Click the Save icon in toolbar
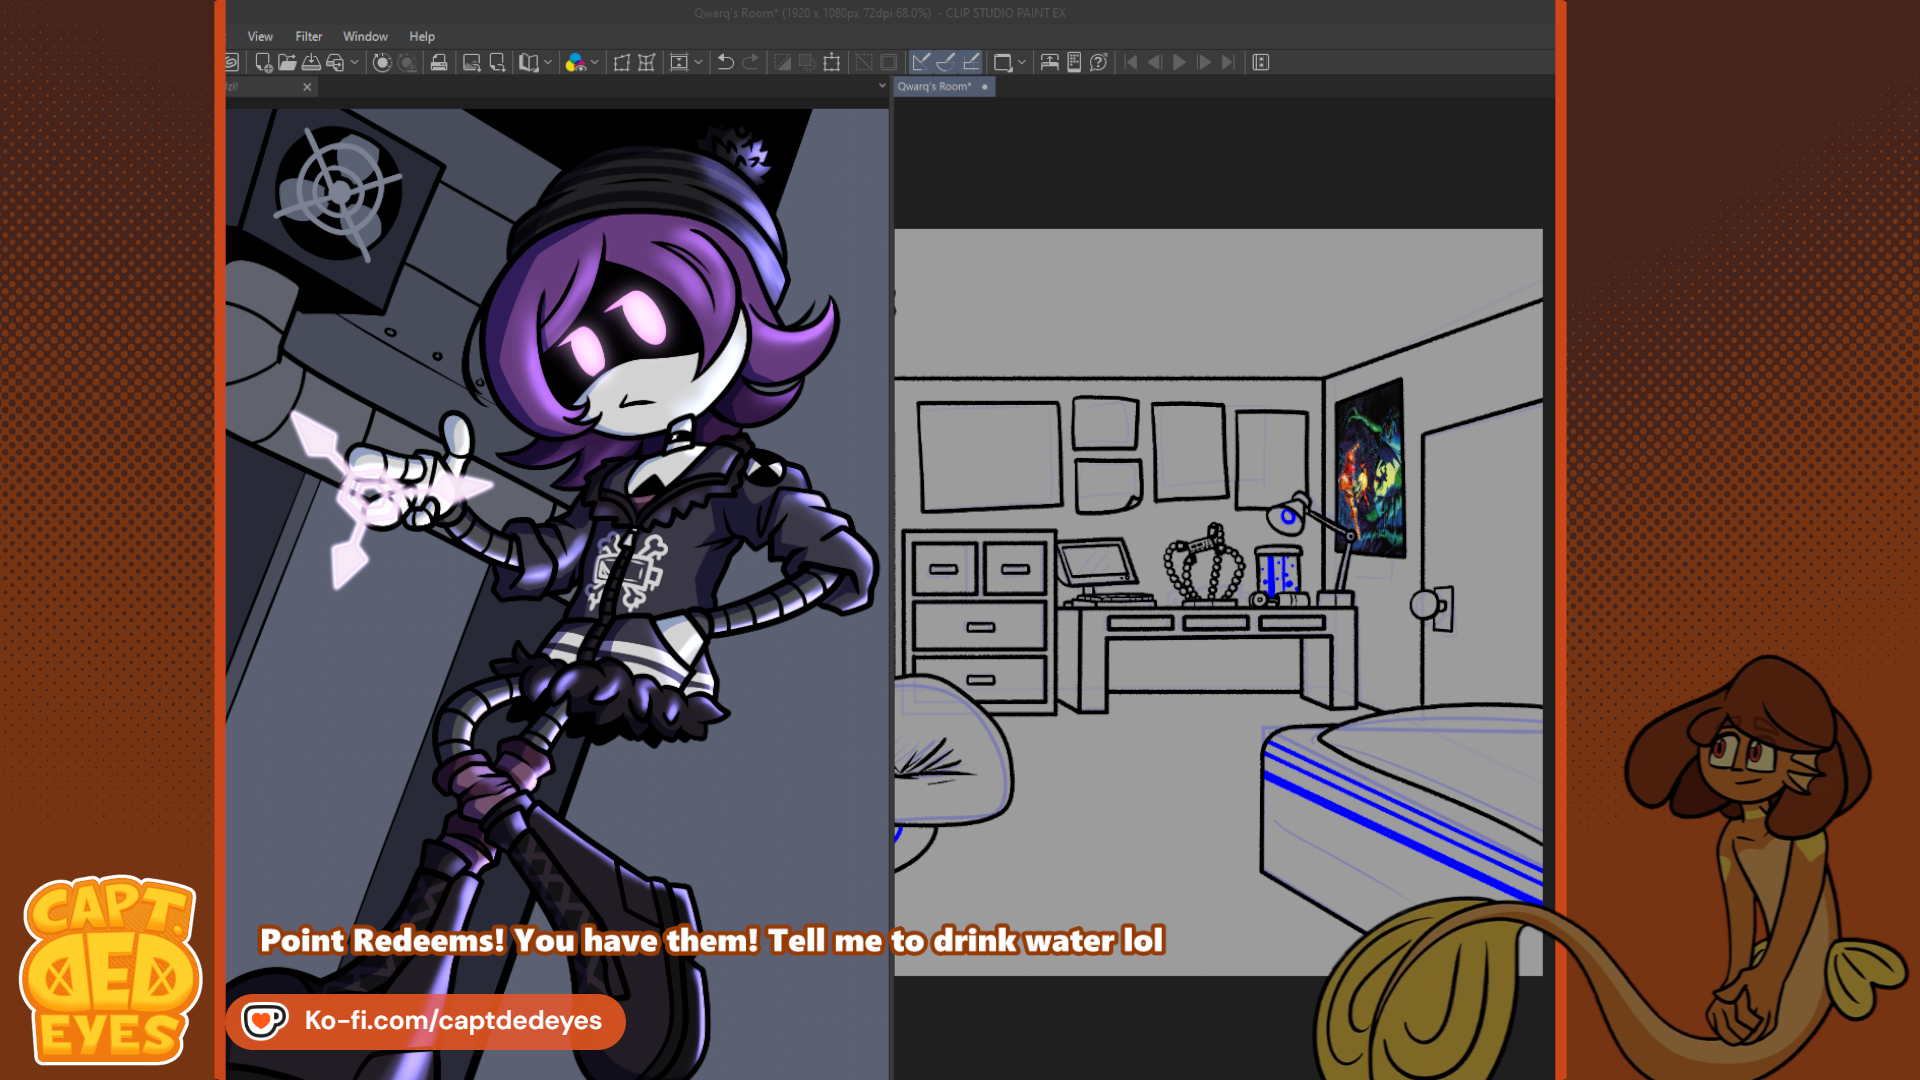1920x1080 pixels. (311, 62)
